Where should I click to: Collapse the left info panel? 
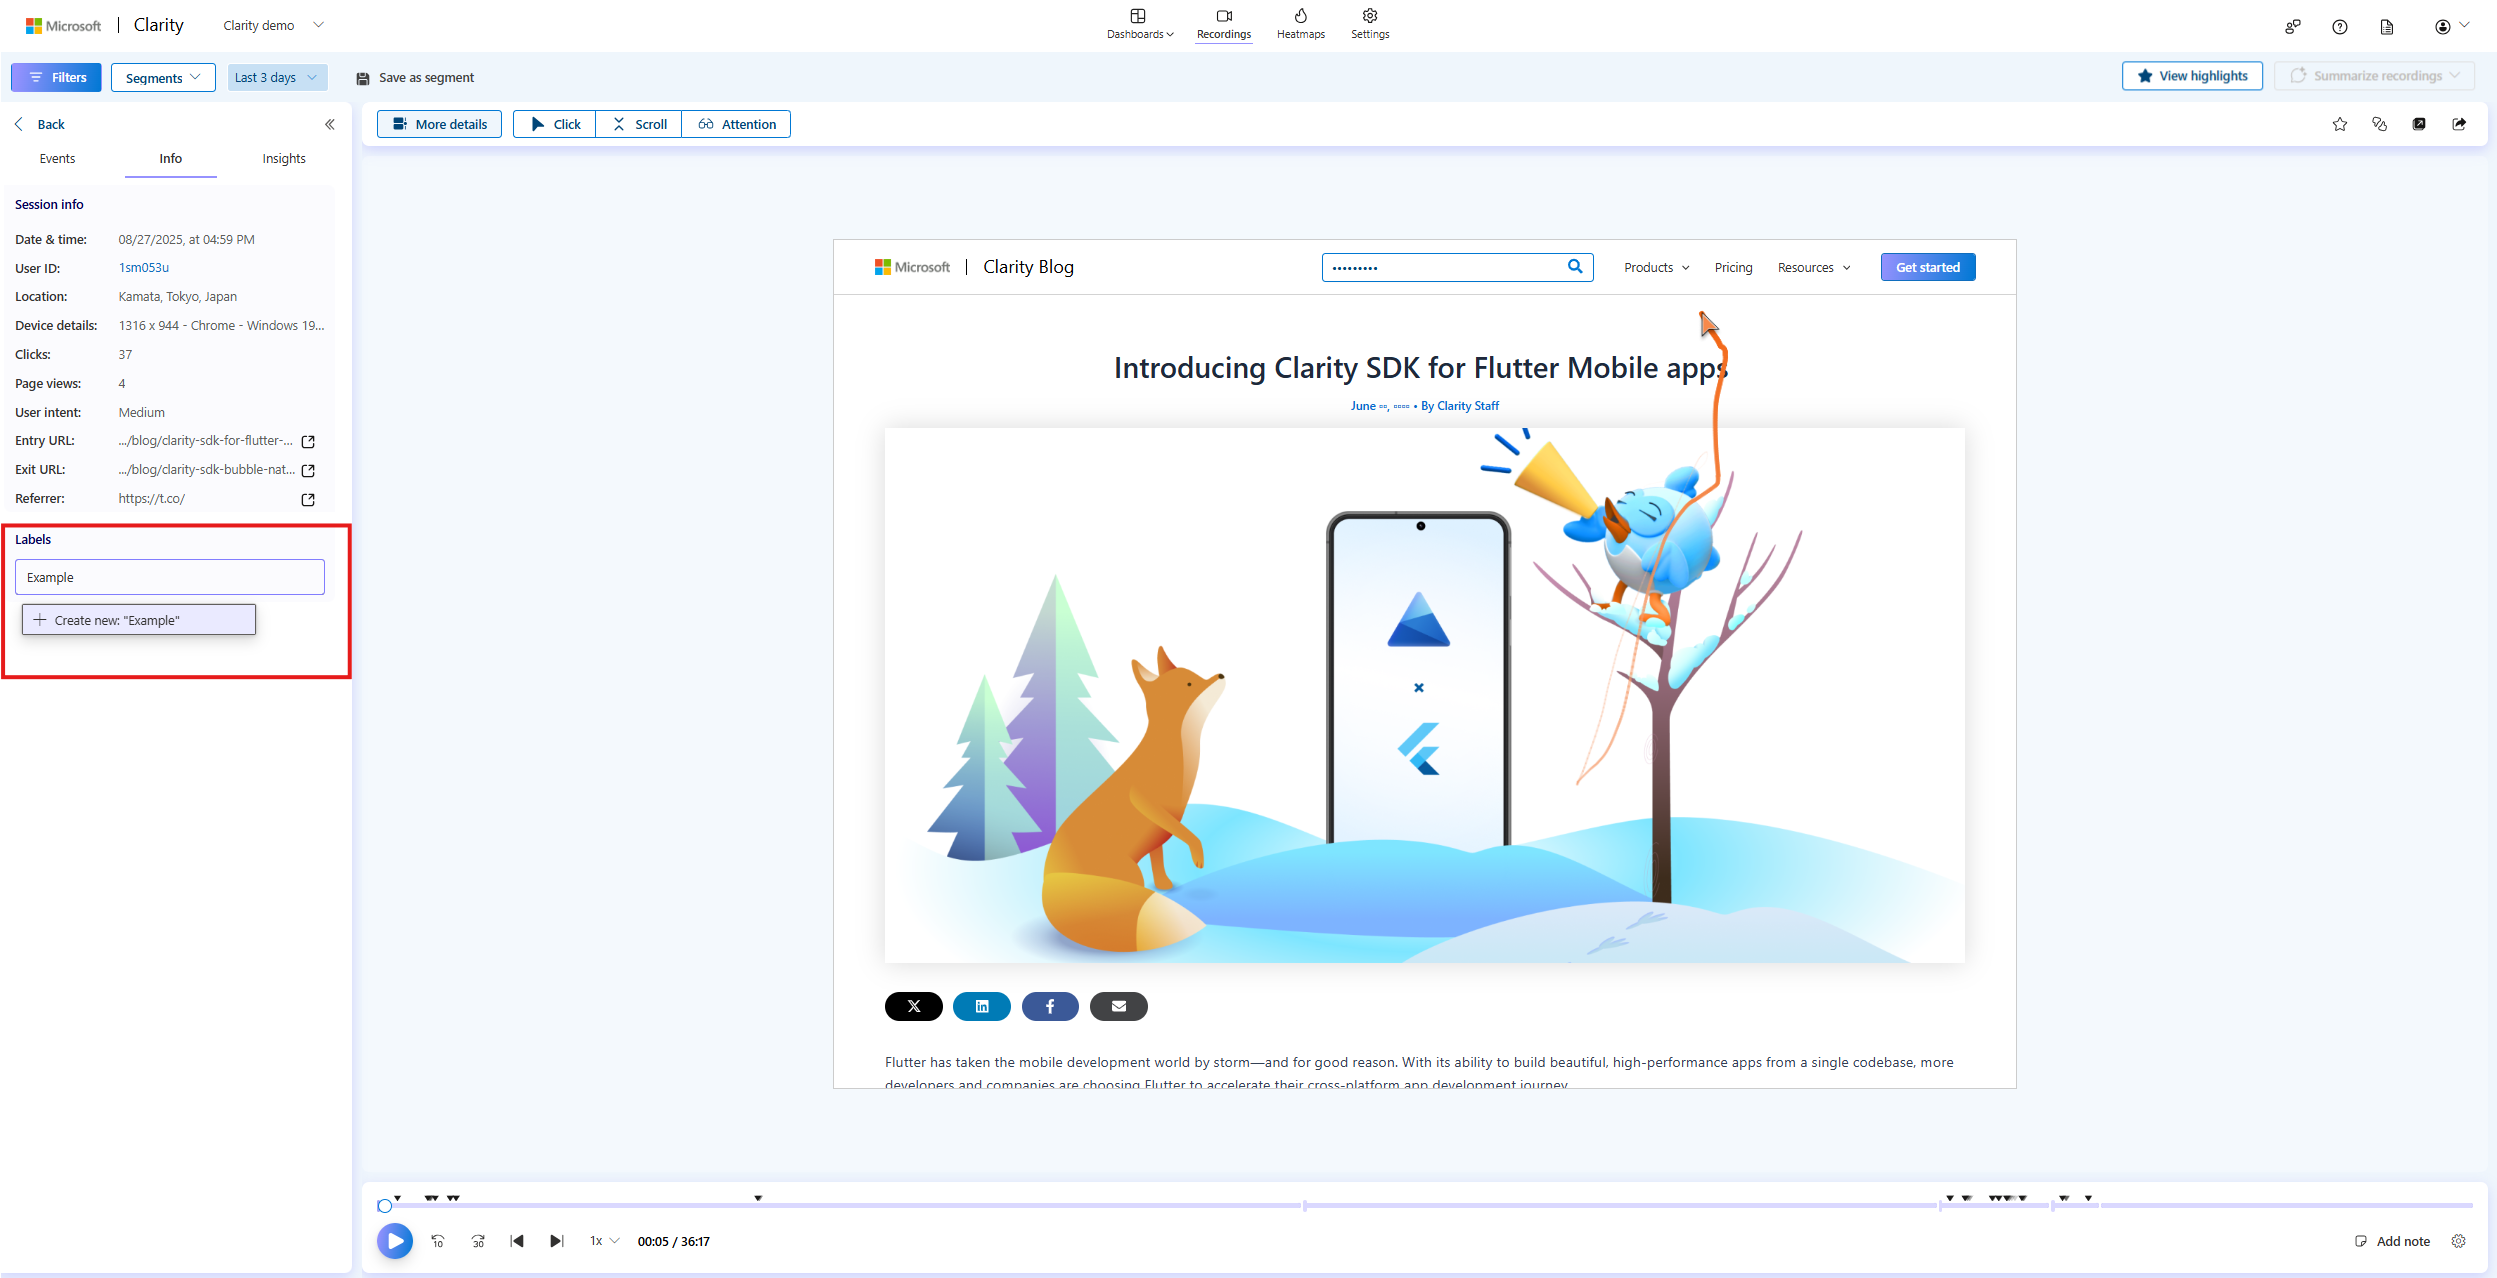(330, 124)
